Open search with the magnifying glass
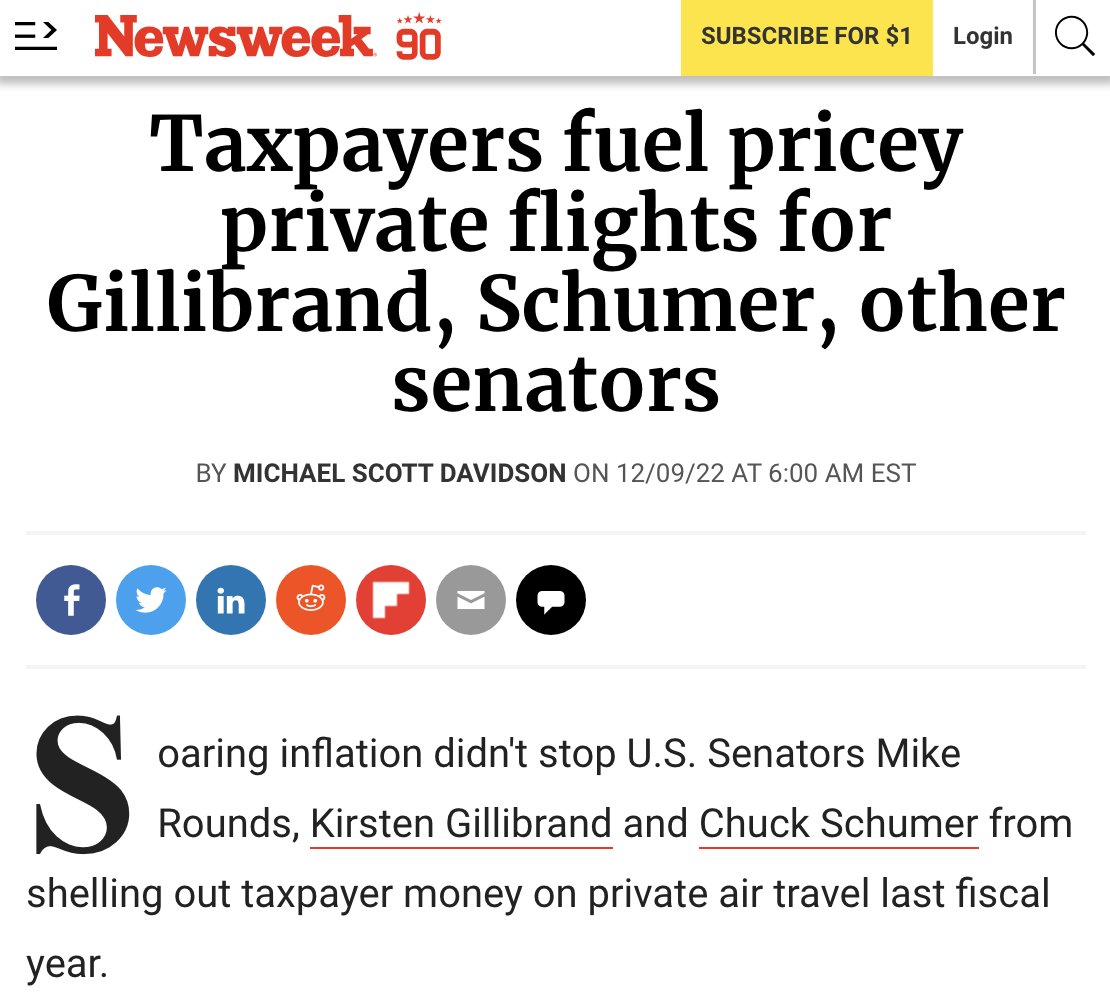The width and height of the screenshot is (1110, 1006). [x=1074, y=37]
